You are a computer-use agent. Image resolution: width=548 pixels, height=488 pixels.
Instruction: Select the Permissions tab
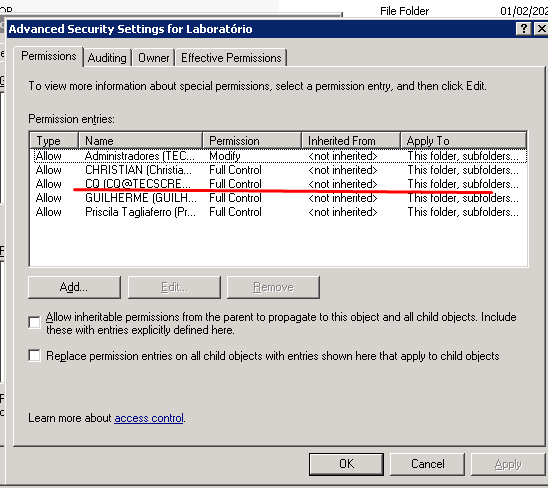(x=49, y=56)
